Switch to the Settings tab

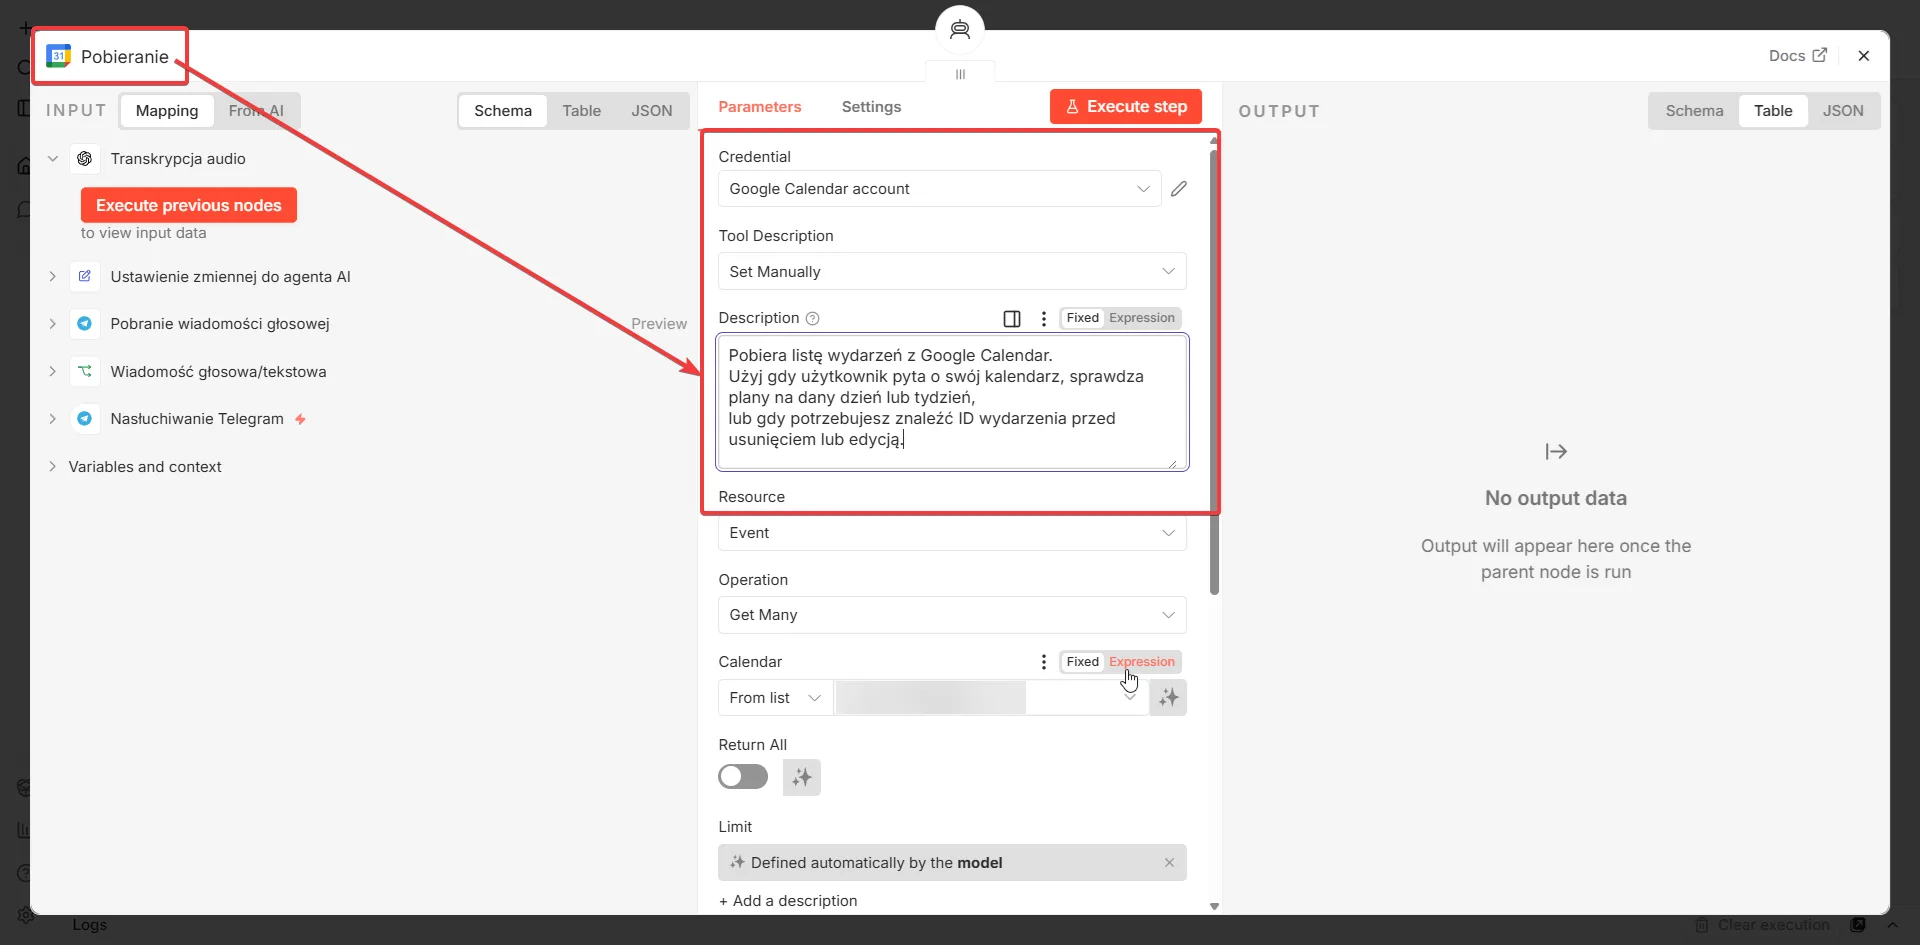(x=871, y=107)
